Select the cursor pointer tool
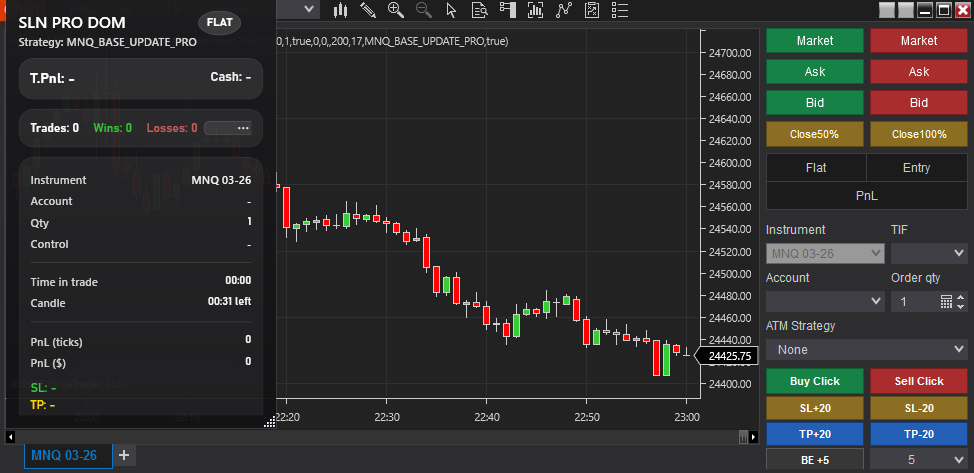Screen dimensions: 974x473 pos(451,10)
